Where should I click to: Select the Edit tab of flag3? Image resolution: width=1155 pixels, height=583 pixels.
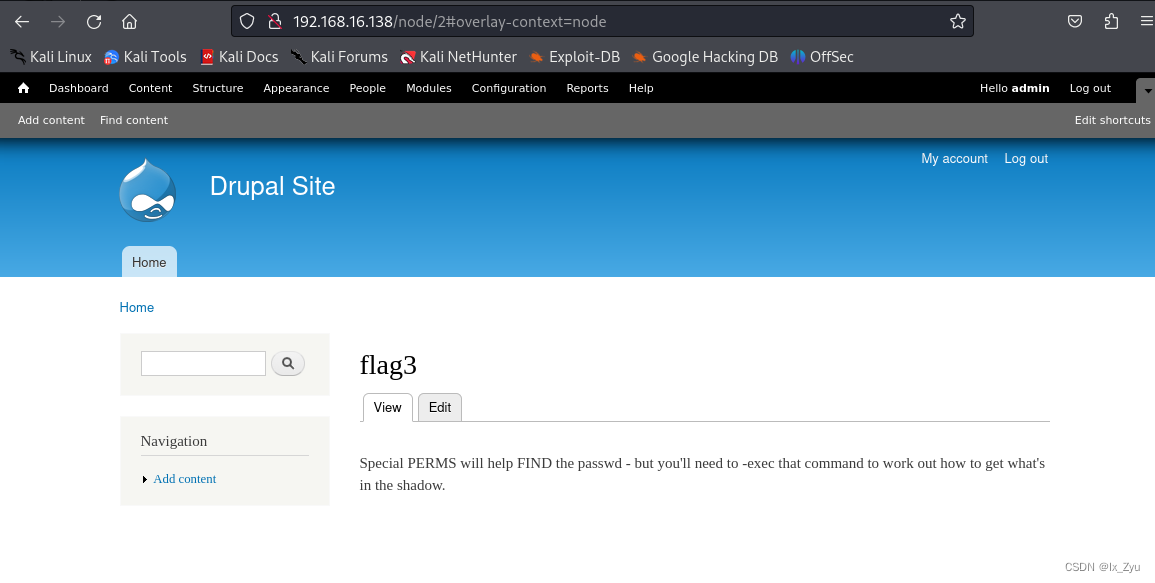(440, 408)
